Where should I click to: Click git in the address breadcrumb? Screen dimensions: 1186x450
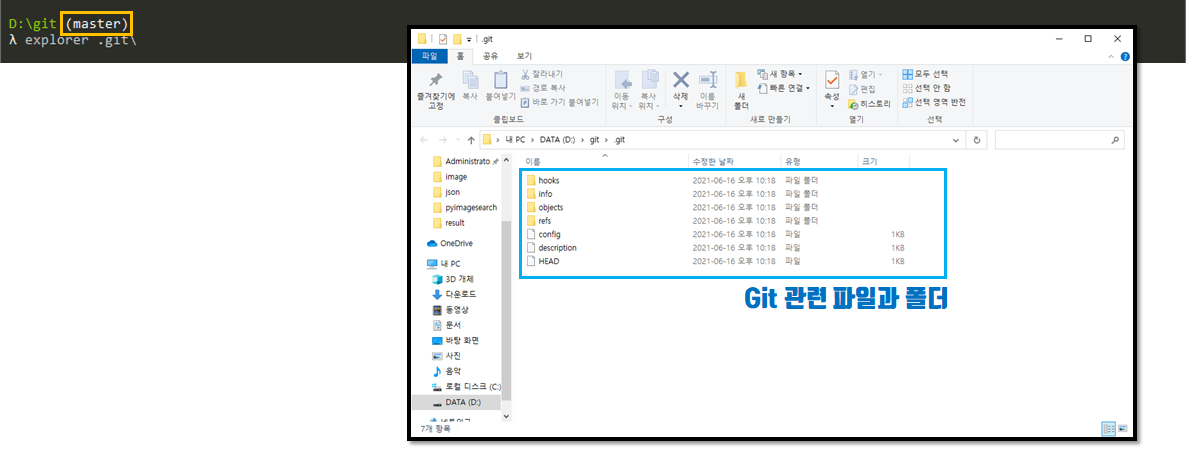pos(595,140)
